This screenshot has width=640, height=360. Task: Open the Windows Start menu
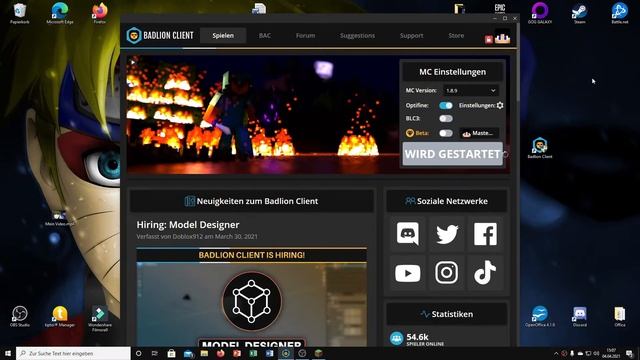click(8, 353)
